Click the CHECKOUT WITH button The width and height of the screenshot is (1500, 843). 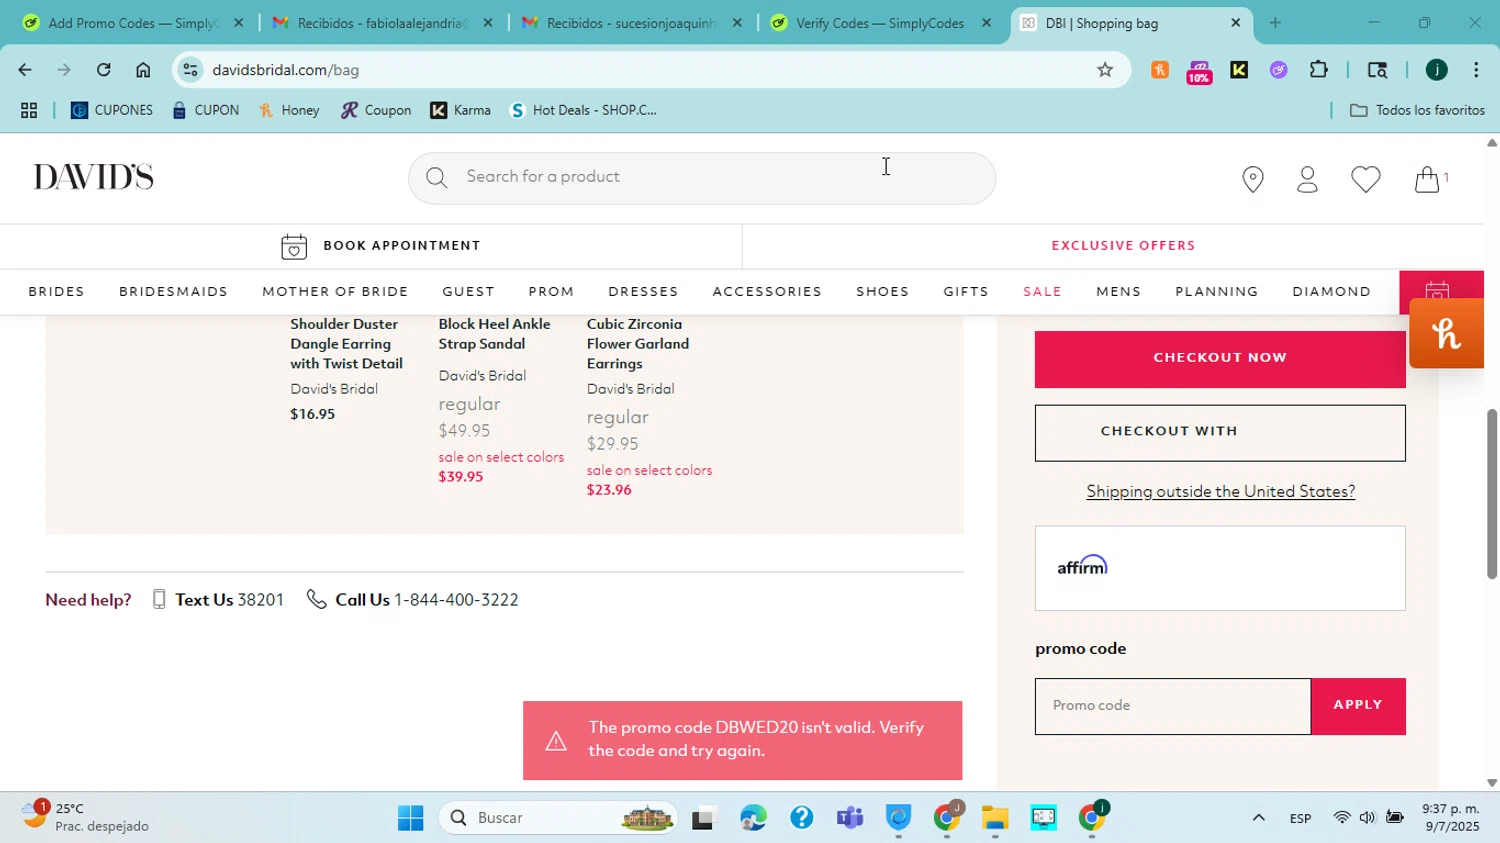(1220, 433)
